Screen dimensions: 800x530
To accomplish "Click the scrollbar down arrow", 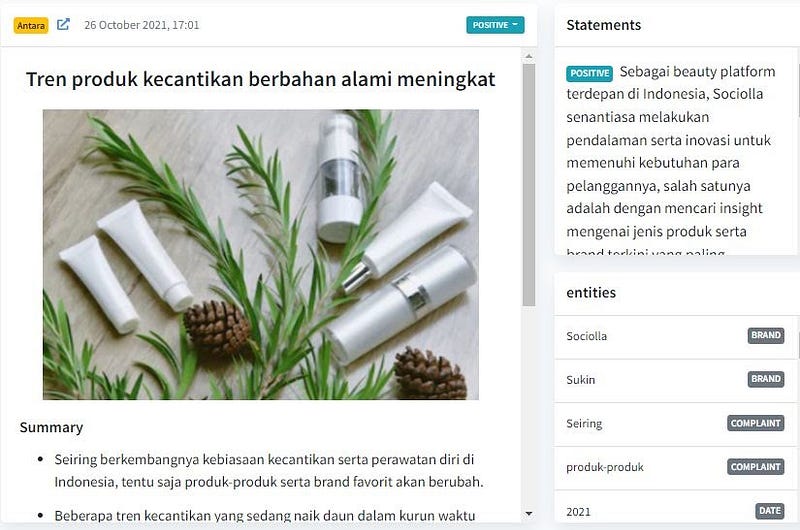I will coord(529,513).
